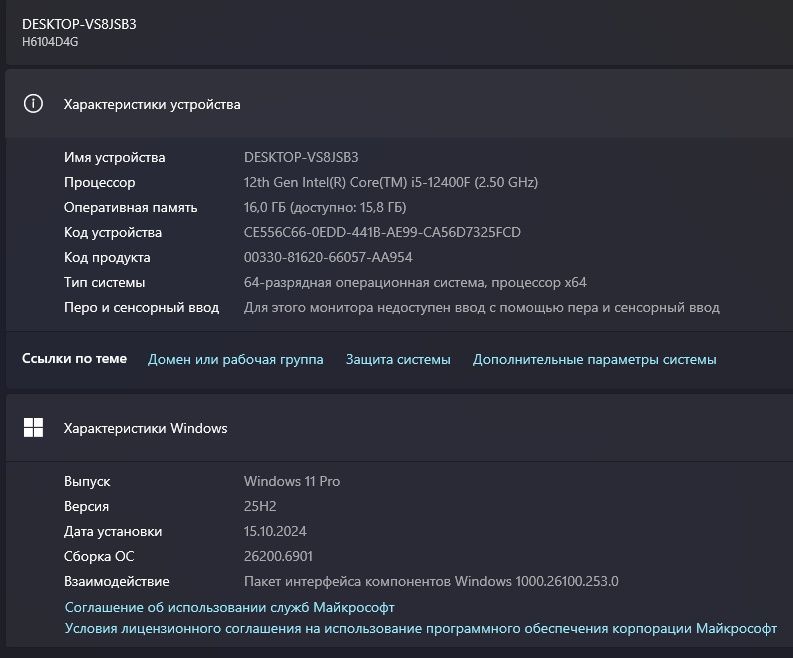Image resolution: width=793 pixels, height=658 pixels.
Task: Open Условия лицензионного соглашения Майкрософт link
Action: pos(420,628)
